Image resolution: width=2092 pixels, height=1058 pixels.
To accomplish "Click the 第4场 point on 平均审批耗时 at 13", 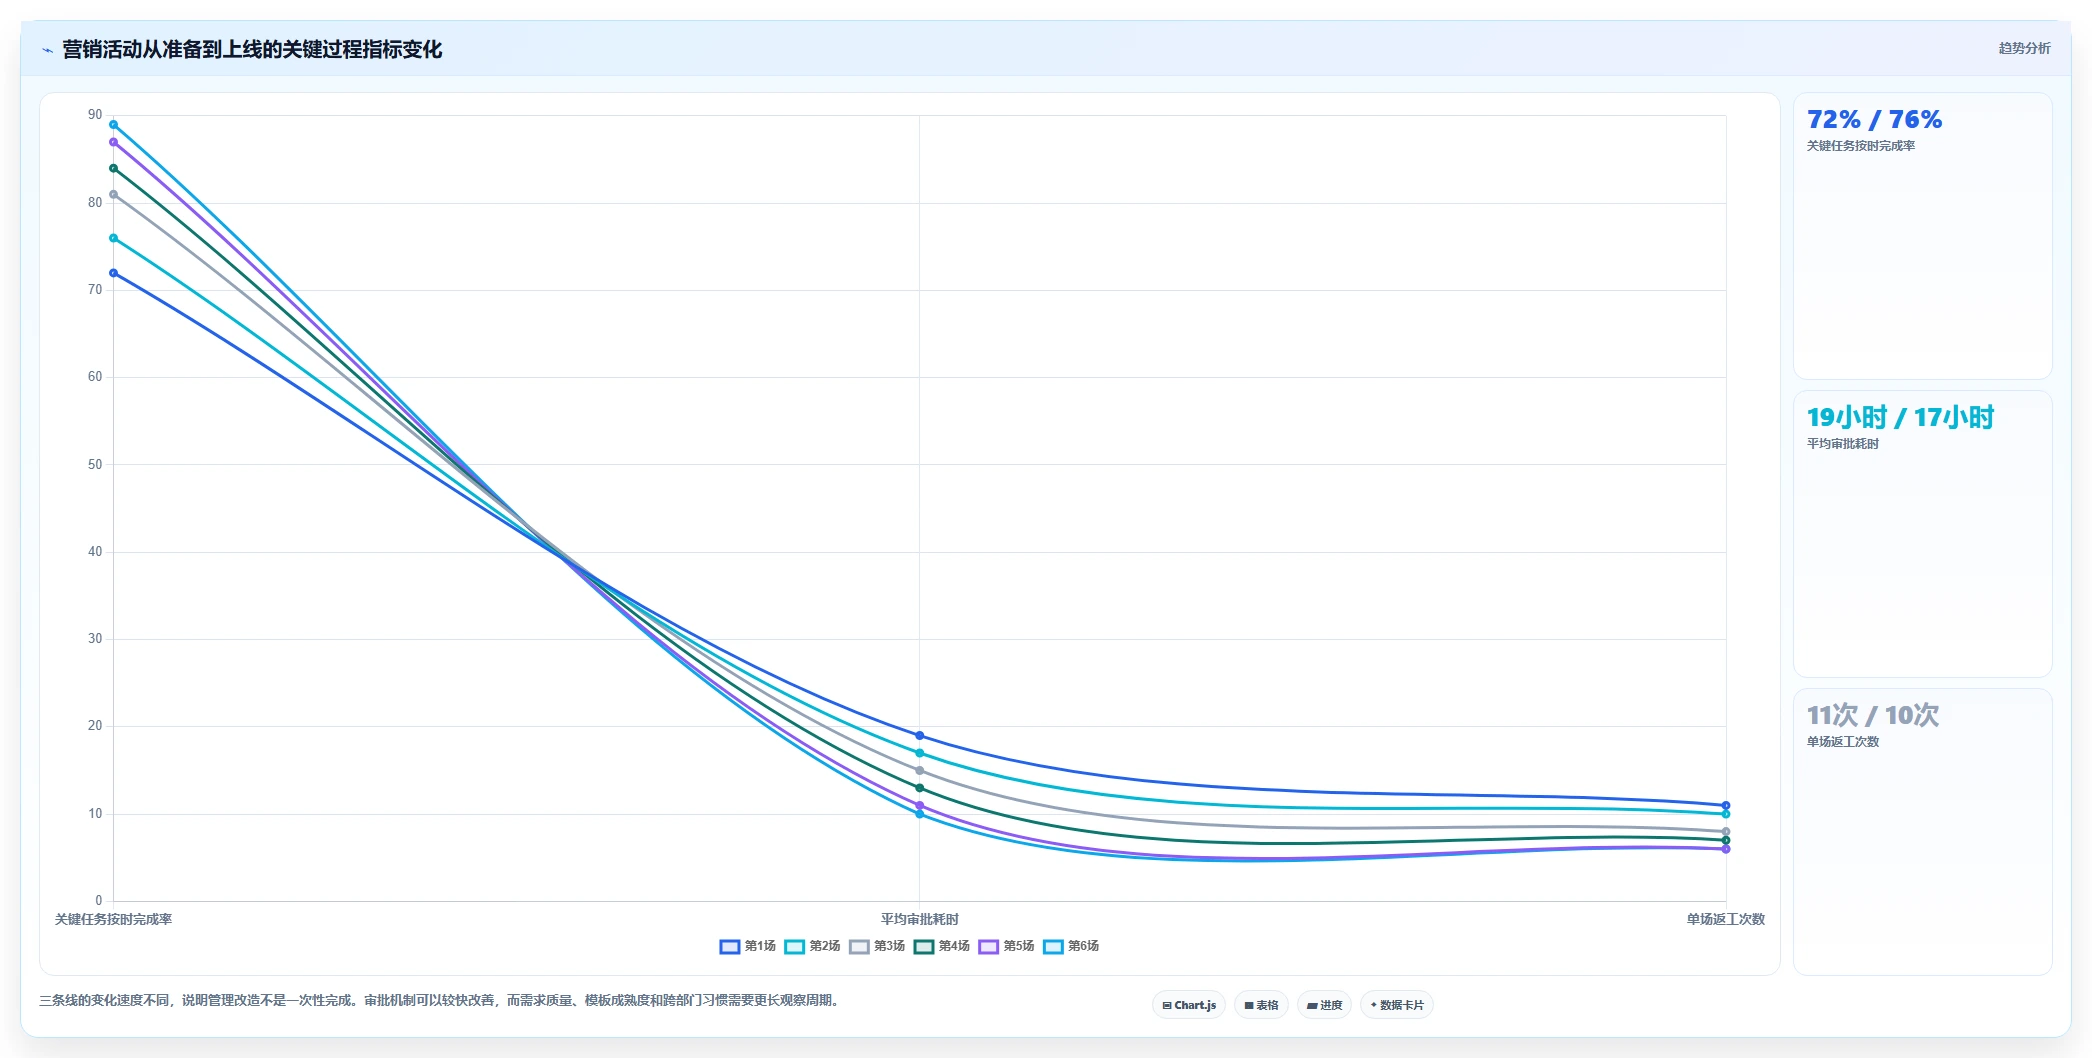I will click(920, 788).
